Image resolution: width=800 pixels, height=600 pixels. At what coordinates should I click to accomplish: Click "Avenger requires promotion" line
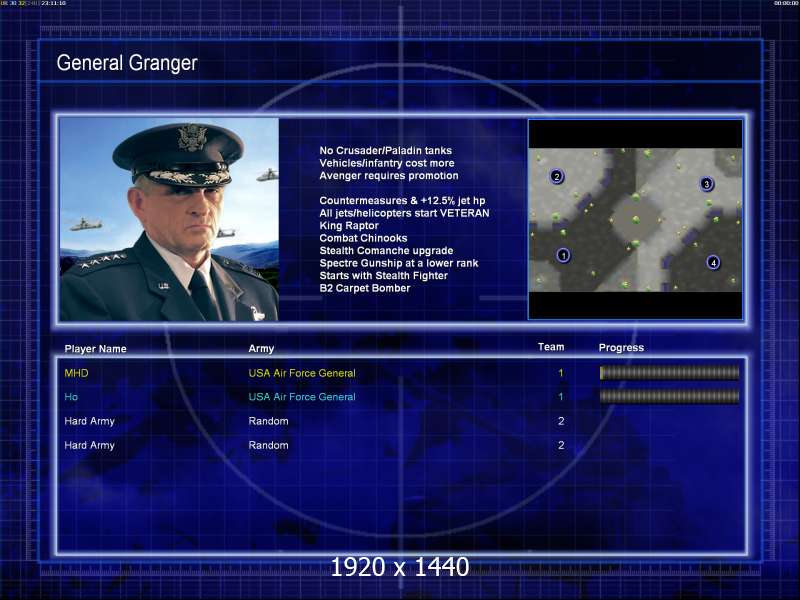[389, 176]
